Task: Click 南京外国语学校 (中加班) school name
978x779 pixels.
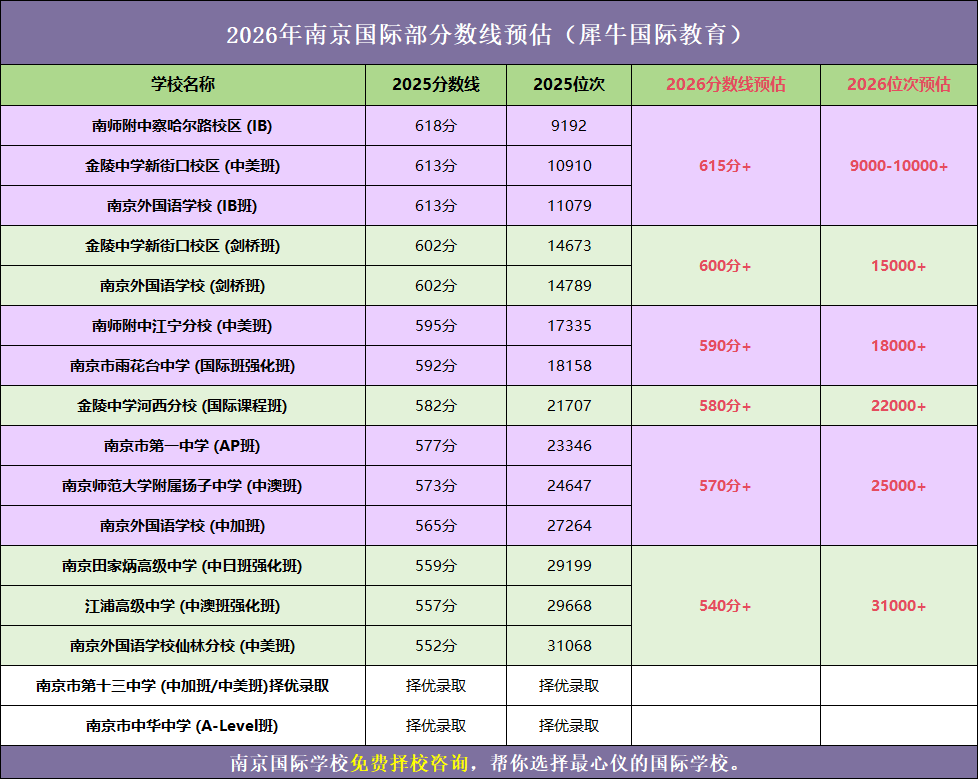Action: [x=182, y=526]
